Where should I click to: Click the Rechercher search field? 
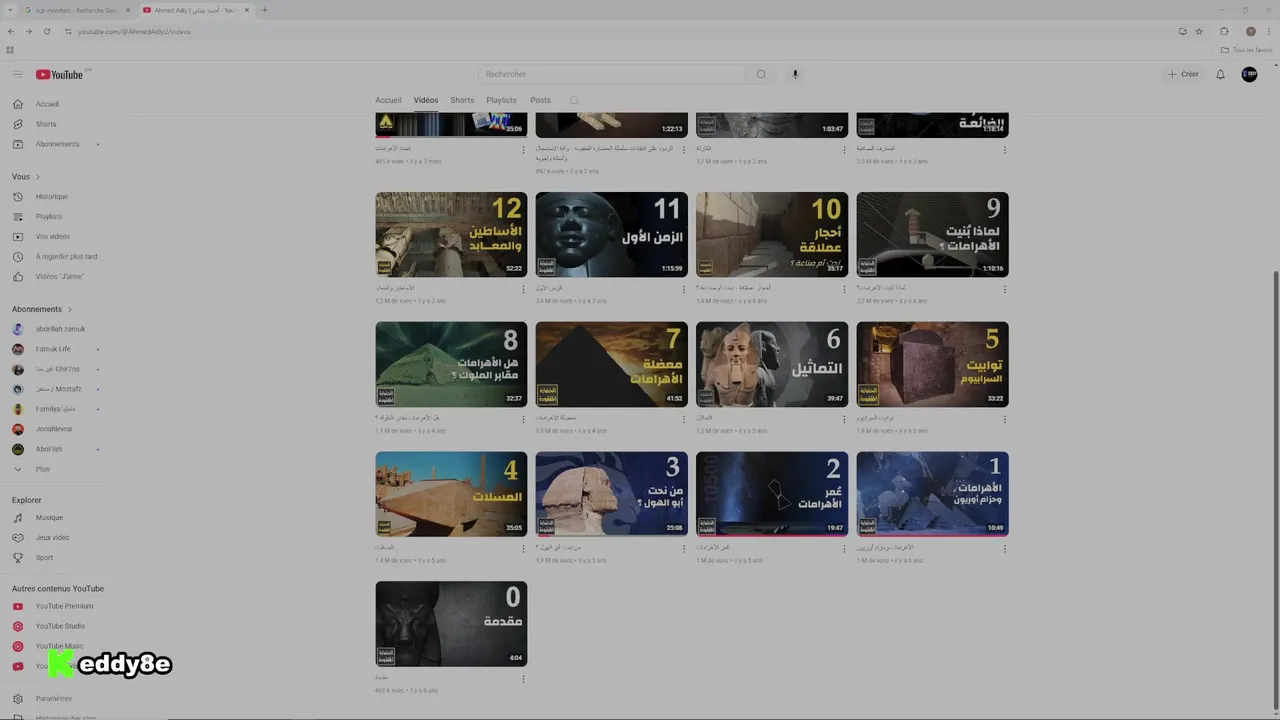click(x=612, y=74)
